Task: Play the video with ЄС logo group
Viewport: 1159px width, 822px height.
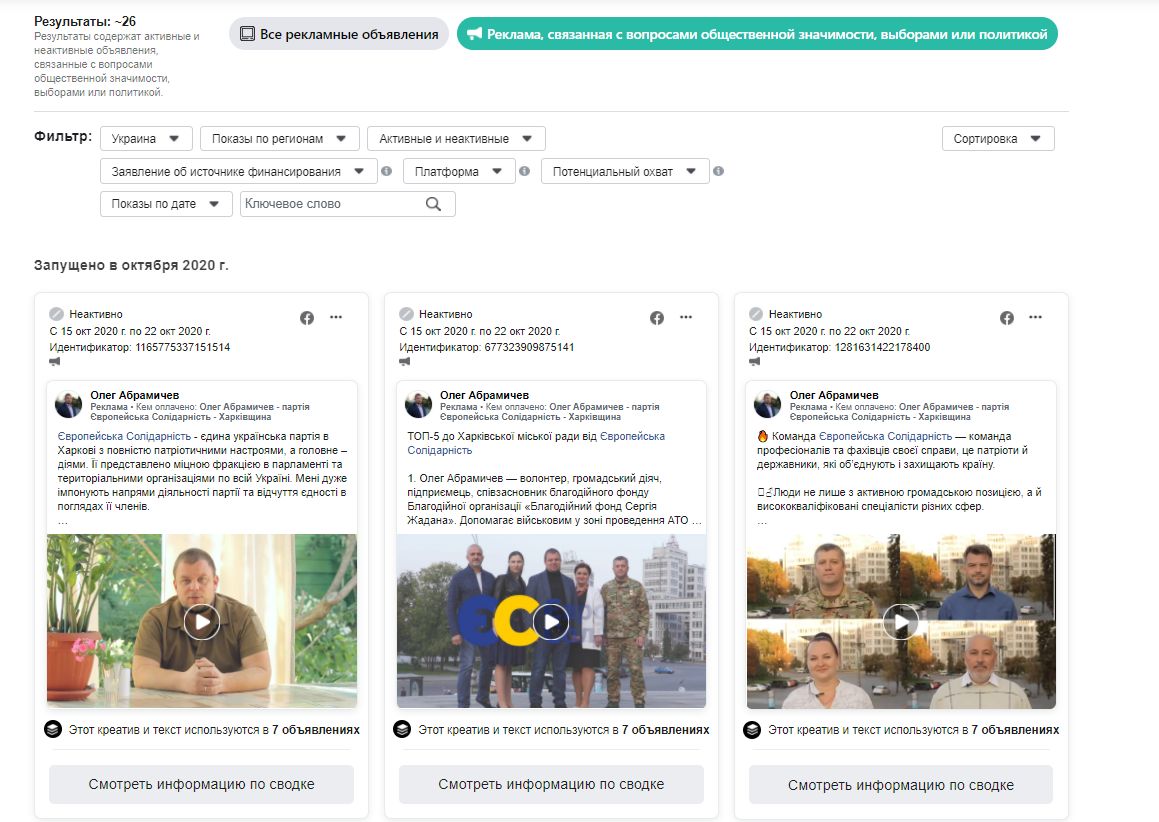Action: (x=551, y=622)
